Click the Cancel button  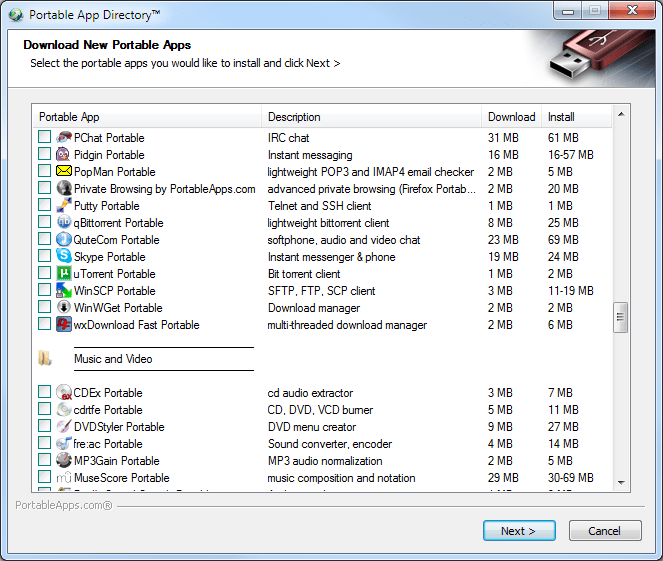click(x=605, y=531)
